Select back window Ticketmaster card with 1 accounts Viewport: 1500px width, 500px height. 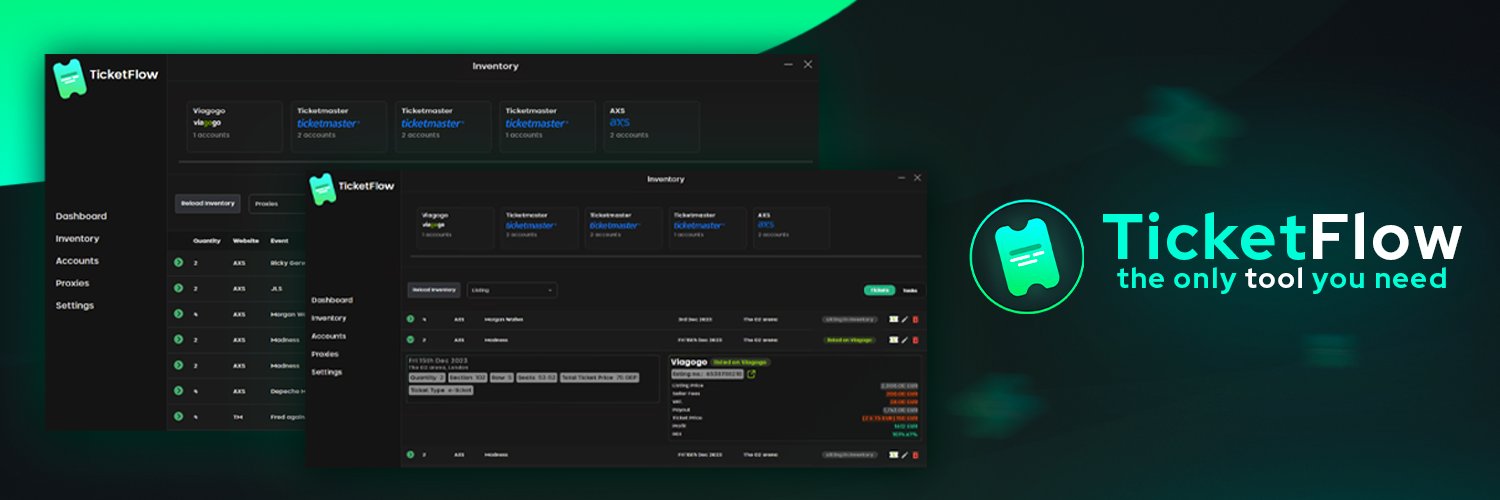pos(547,126)
